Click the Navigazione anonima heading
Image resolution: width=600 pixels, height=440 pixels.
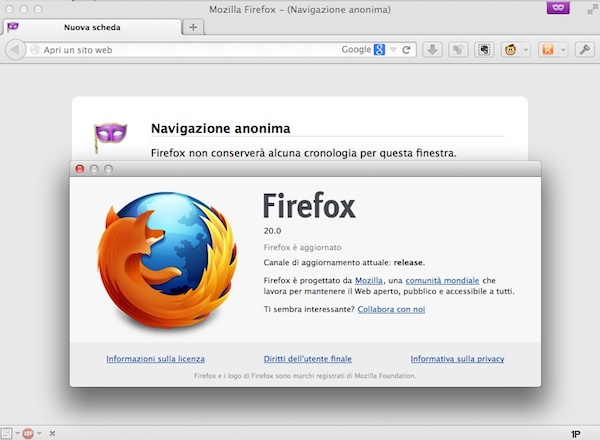[x=220, y=128]
